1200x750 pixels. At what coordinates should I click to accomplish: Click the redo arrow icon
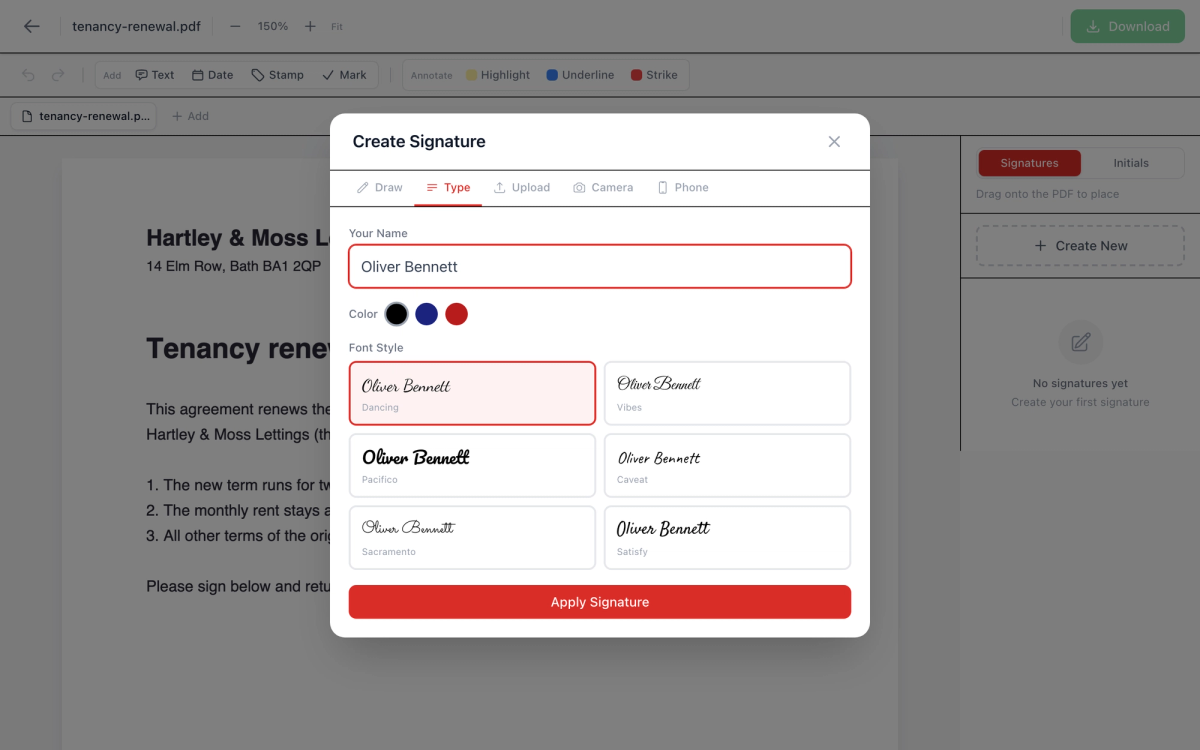tap(58, 75)
